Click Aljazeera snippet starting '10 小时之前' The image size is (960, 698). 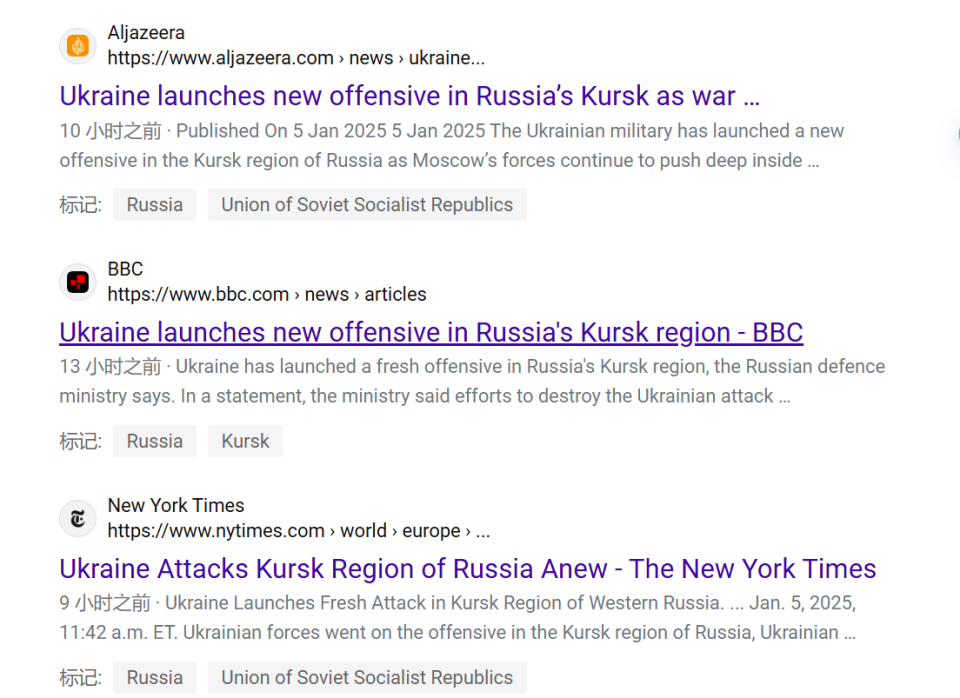click(x=452, y=146)
